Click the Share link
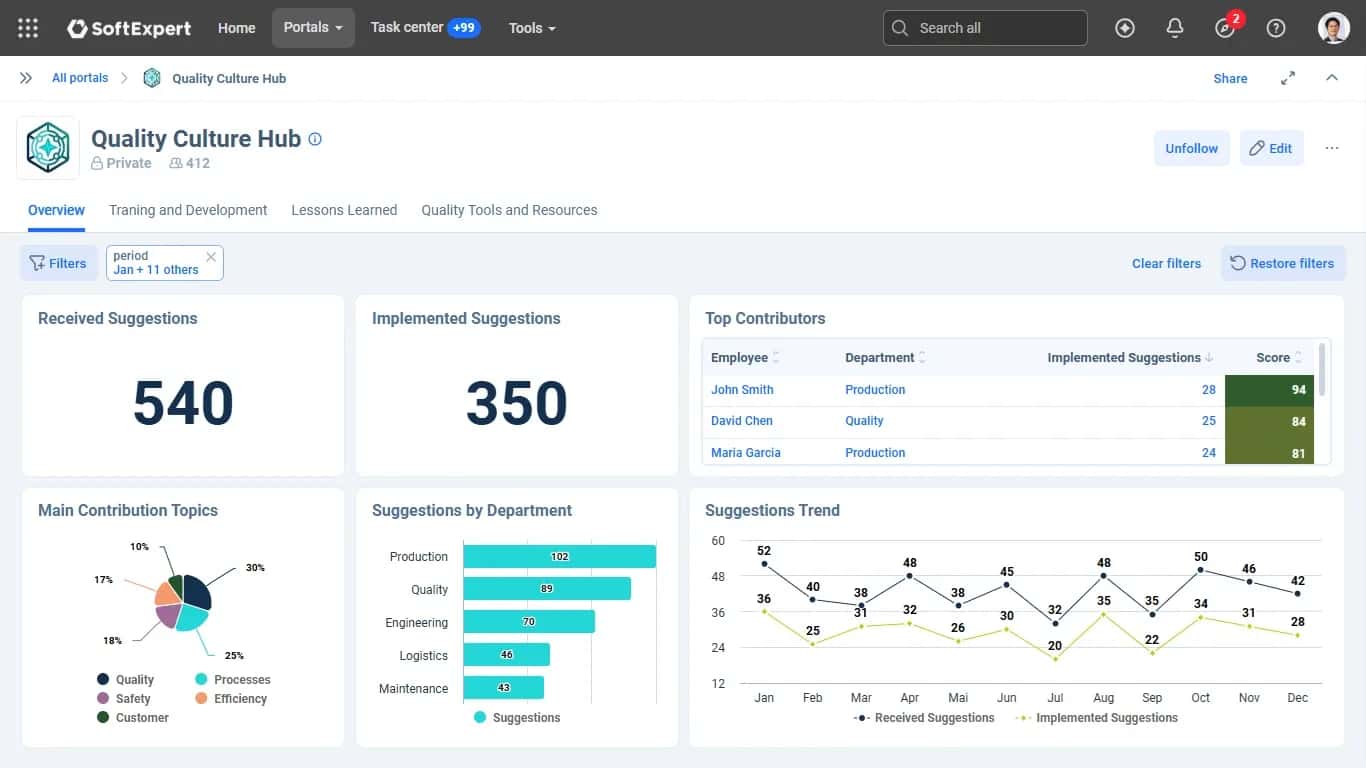The width and height of the screenshot is (1366, 768). coord(1230,78)
